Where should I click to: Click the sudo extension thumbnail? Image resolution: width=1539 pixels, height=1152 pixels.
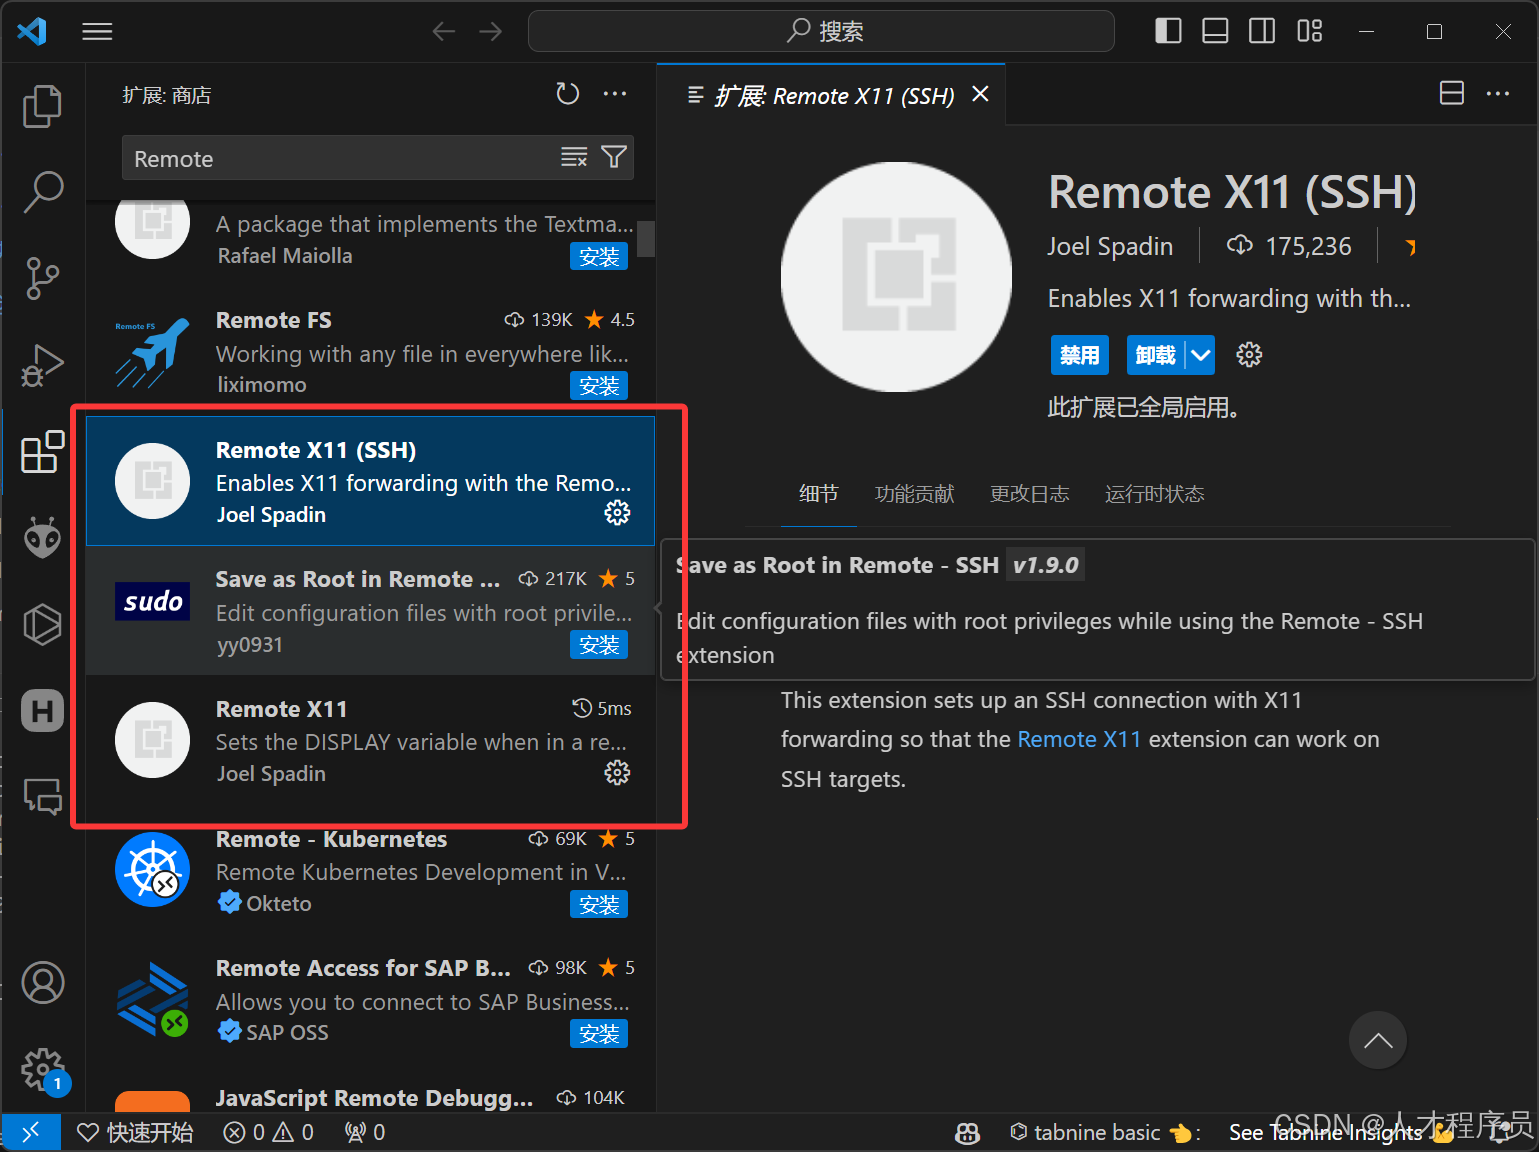point(152,601)
